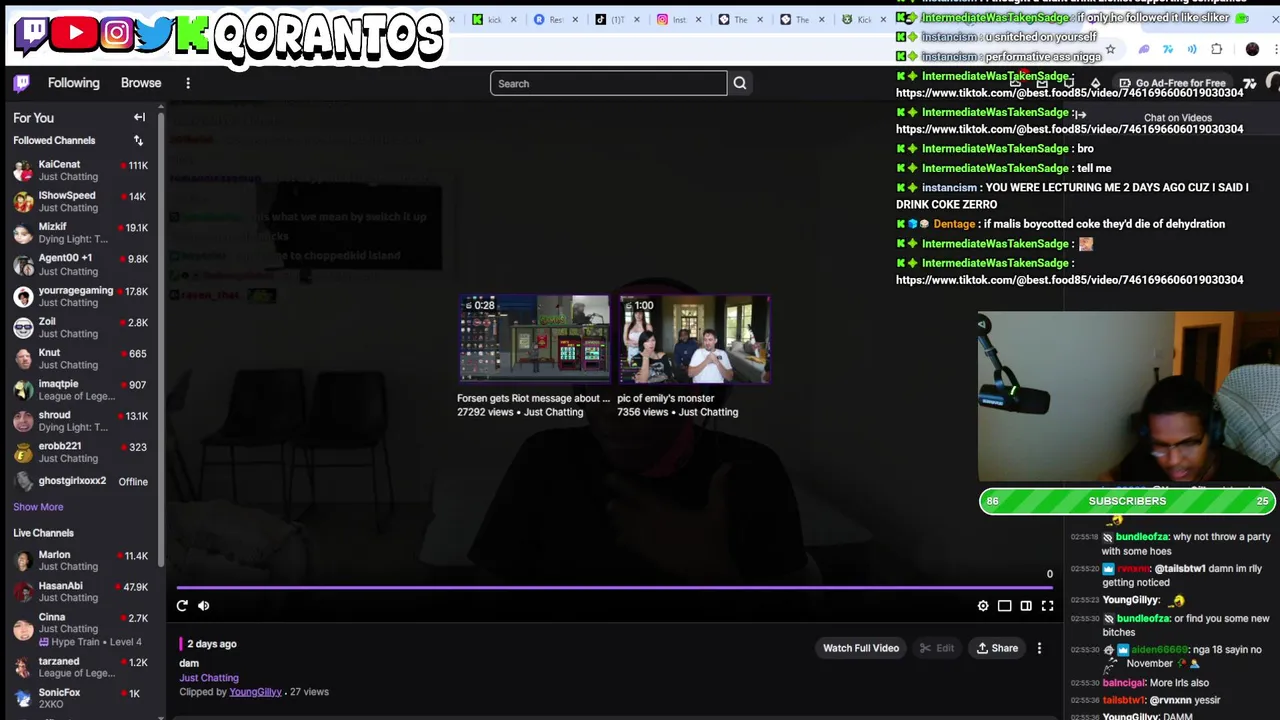Open IShowSpeed in followed channels
This screenshot has width=1280, height=720.
(81, 202)
